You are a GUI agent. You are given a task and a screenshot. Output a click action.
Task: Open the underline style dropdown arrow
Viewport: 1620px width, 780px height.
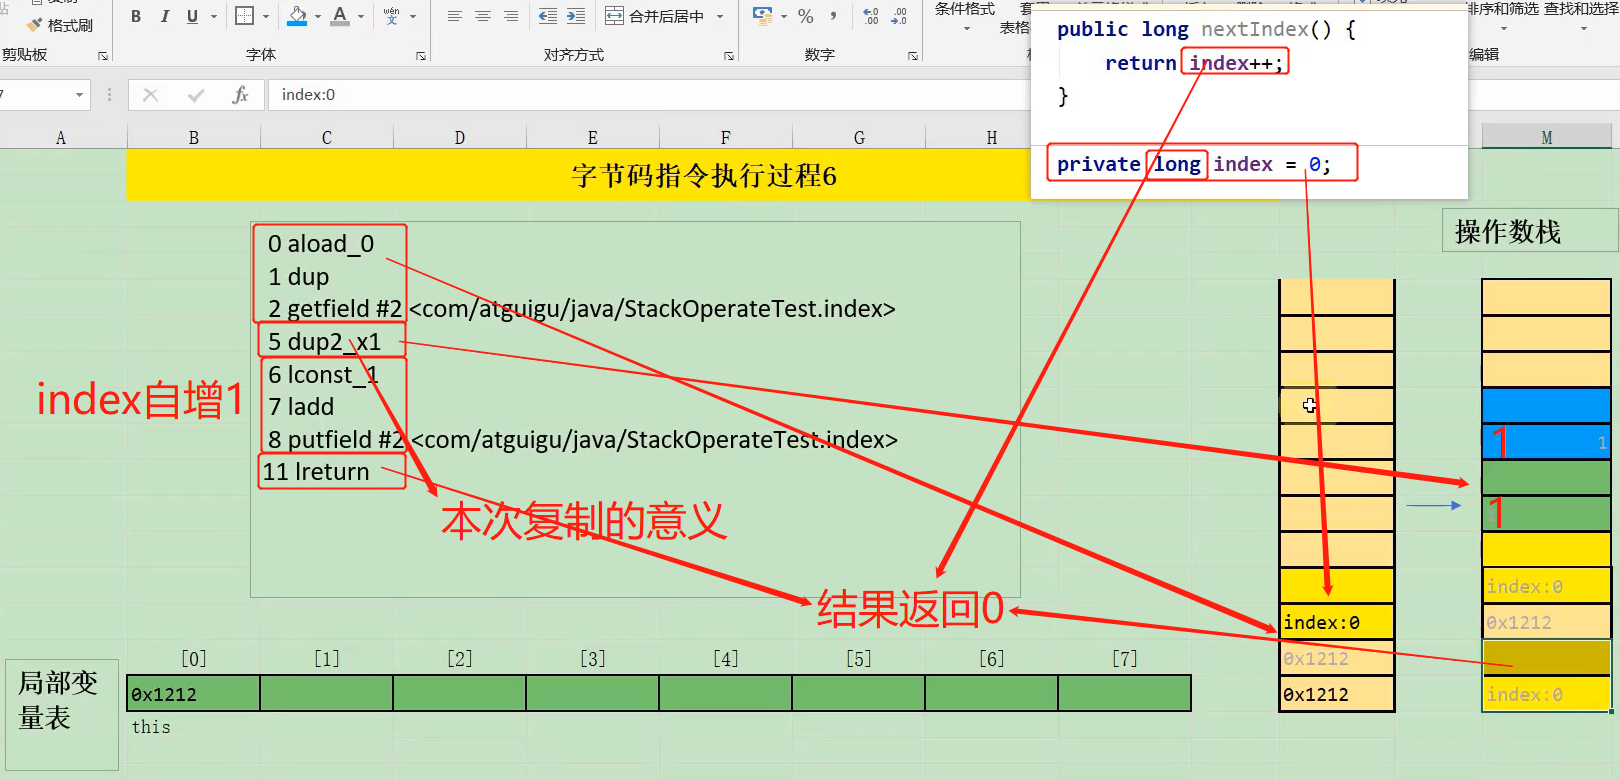213,16
